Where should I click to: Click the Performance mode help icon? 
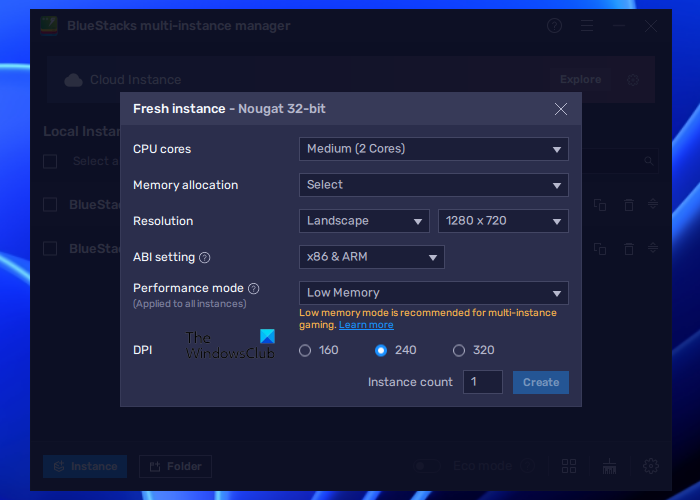click(254, 289)
